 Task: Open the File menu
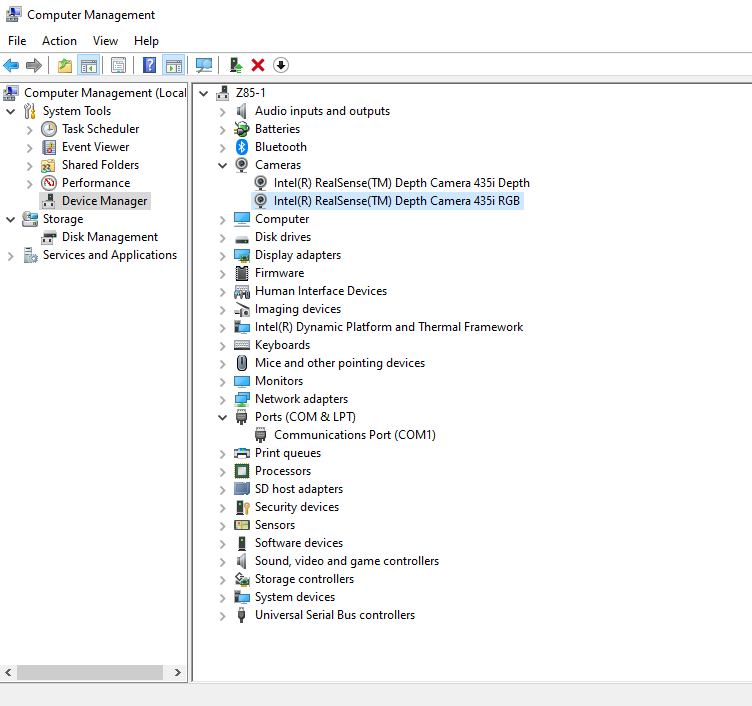click(17, 41)
